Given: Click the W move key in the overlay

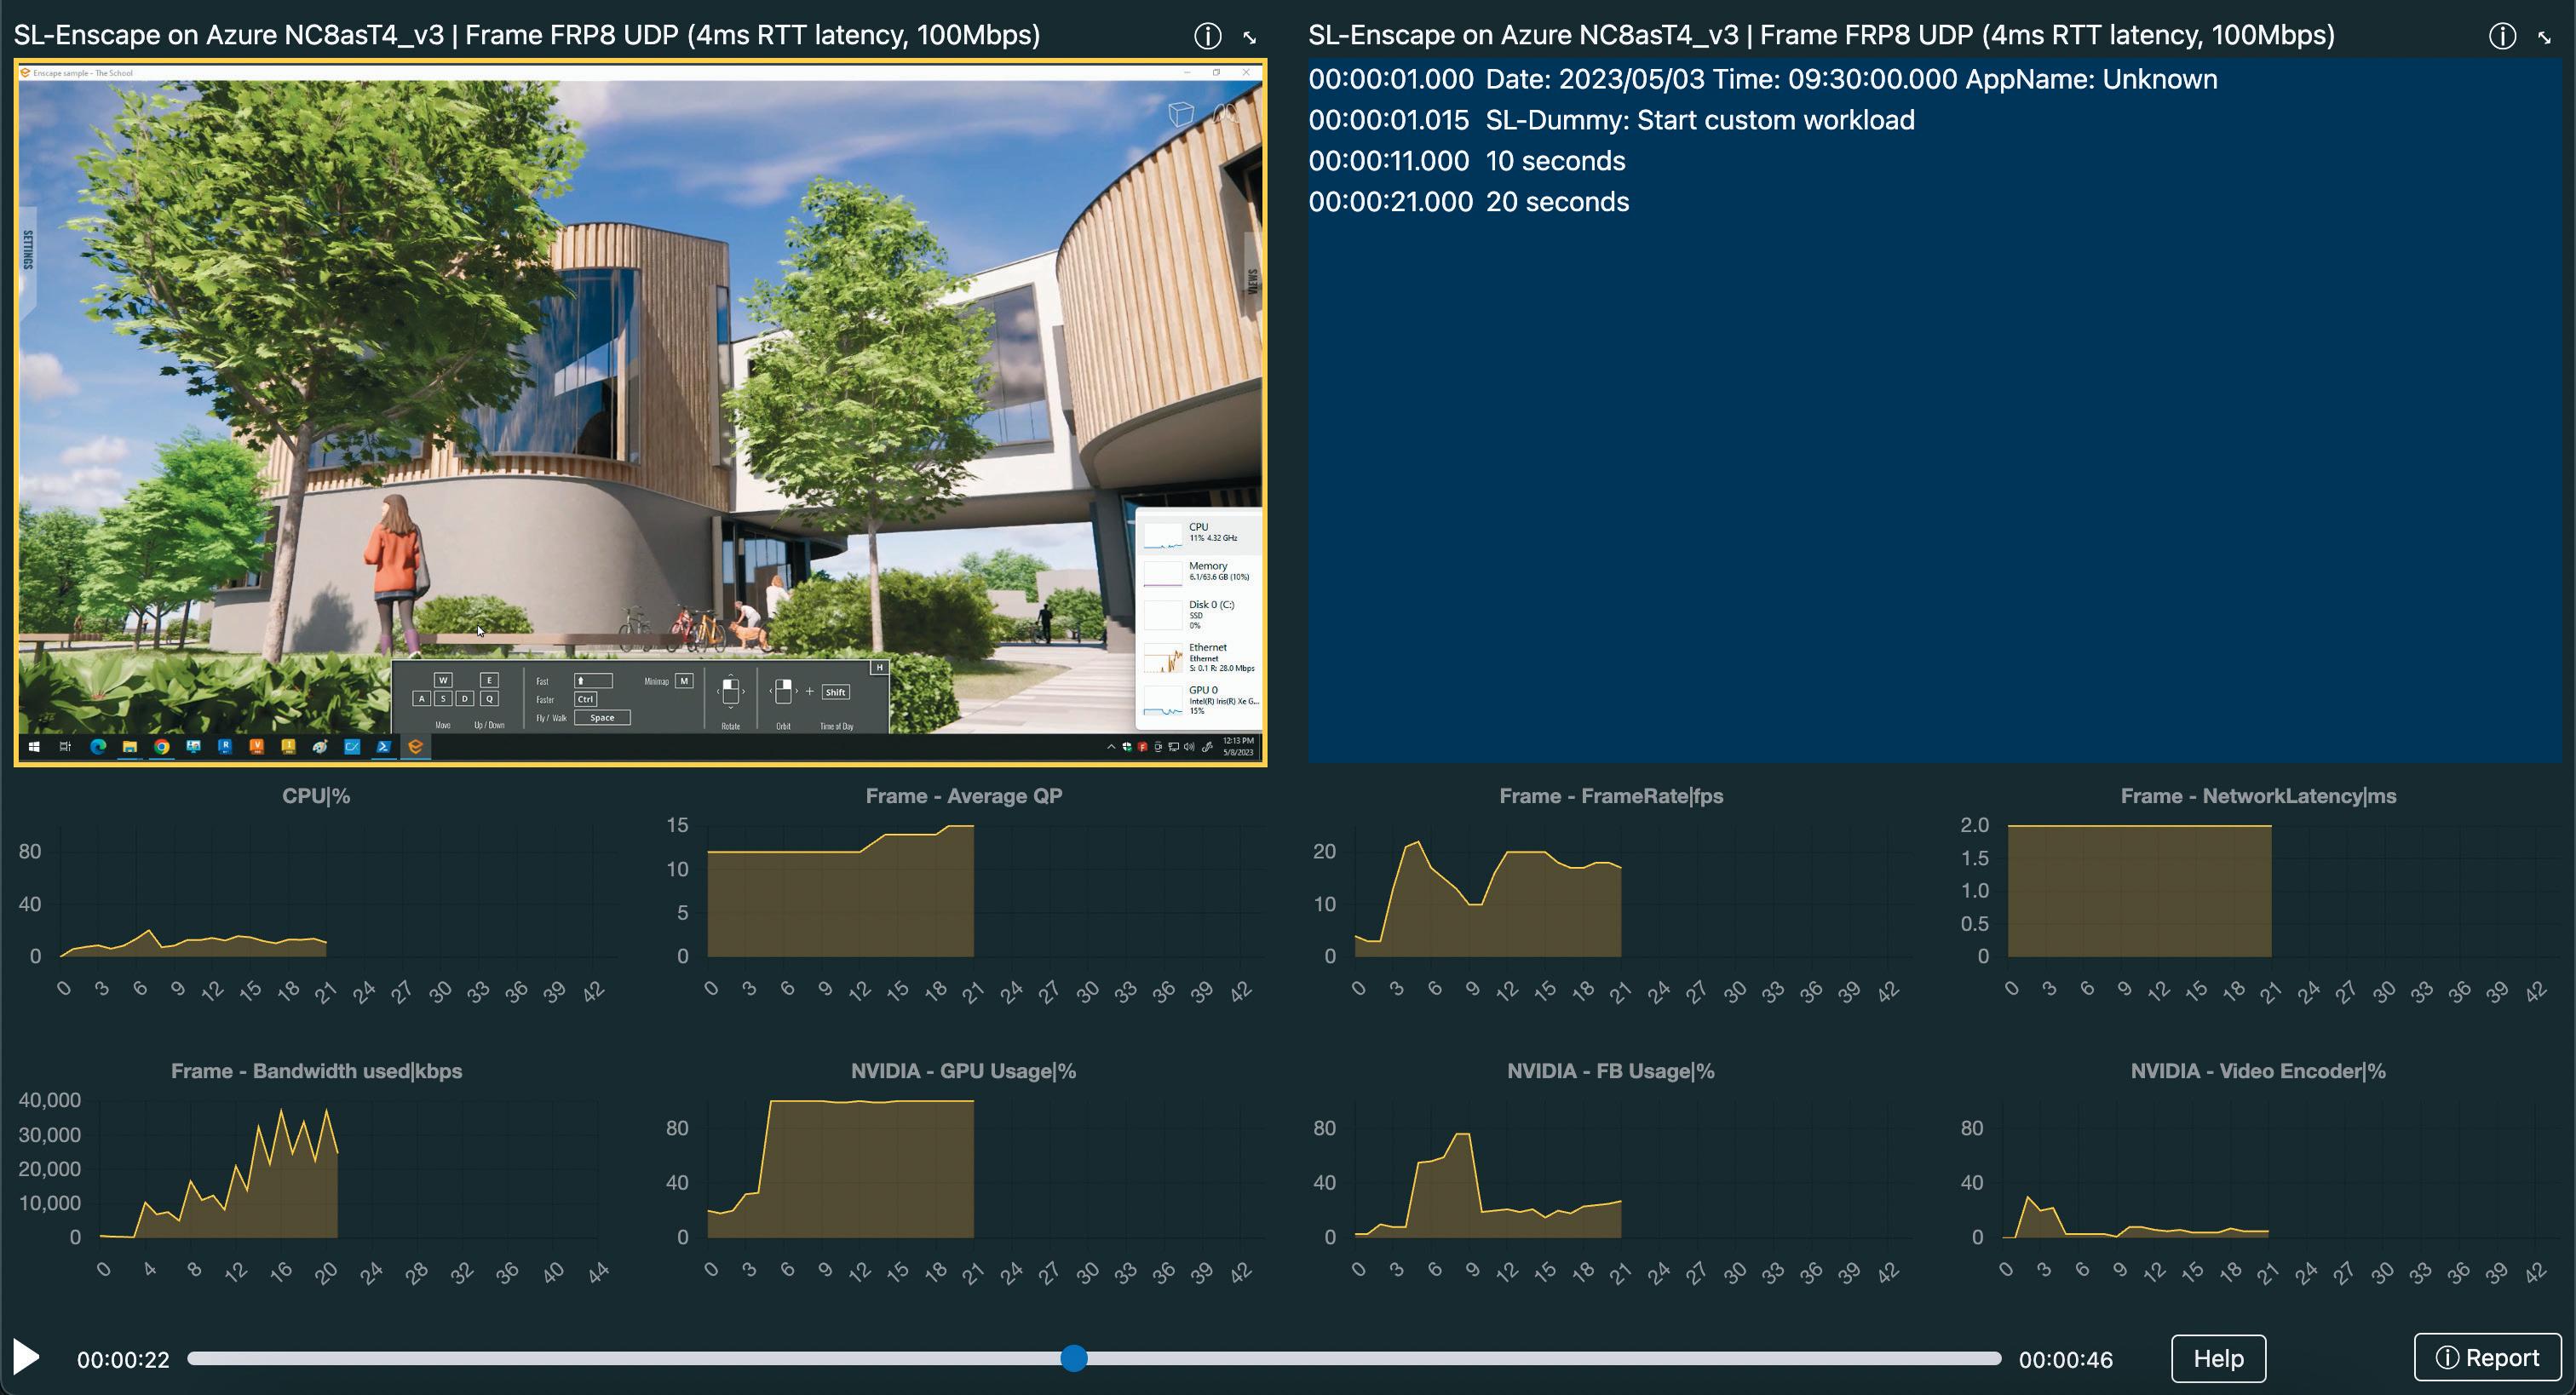Looking at the screenshot, I should (443, 680).
